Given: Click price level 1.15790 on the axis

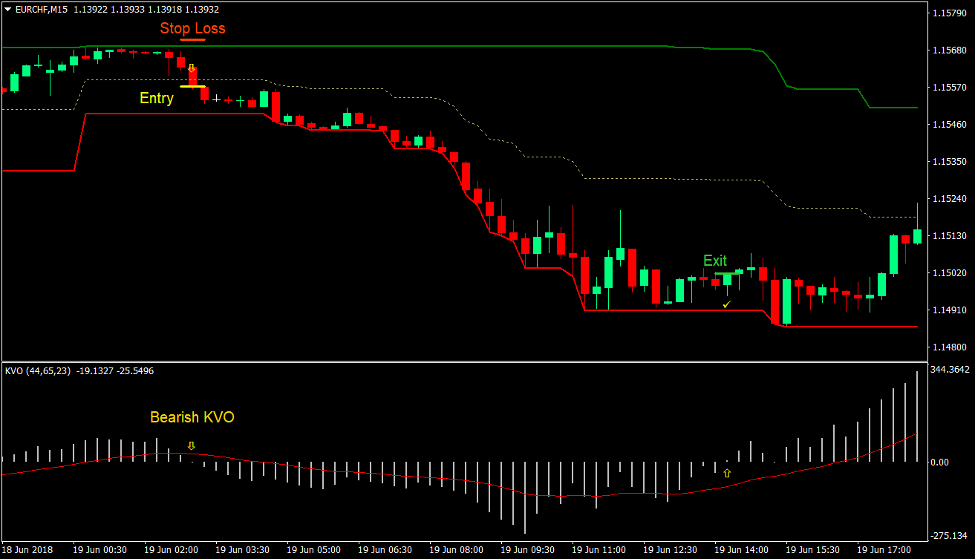Looking at the screenshot, I should pos(950,13).
